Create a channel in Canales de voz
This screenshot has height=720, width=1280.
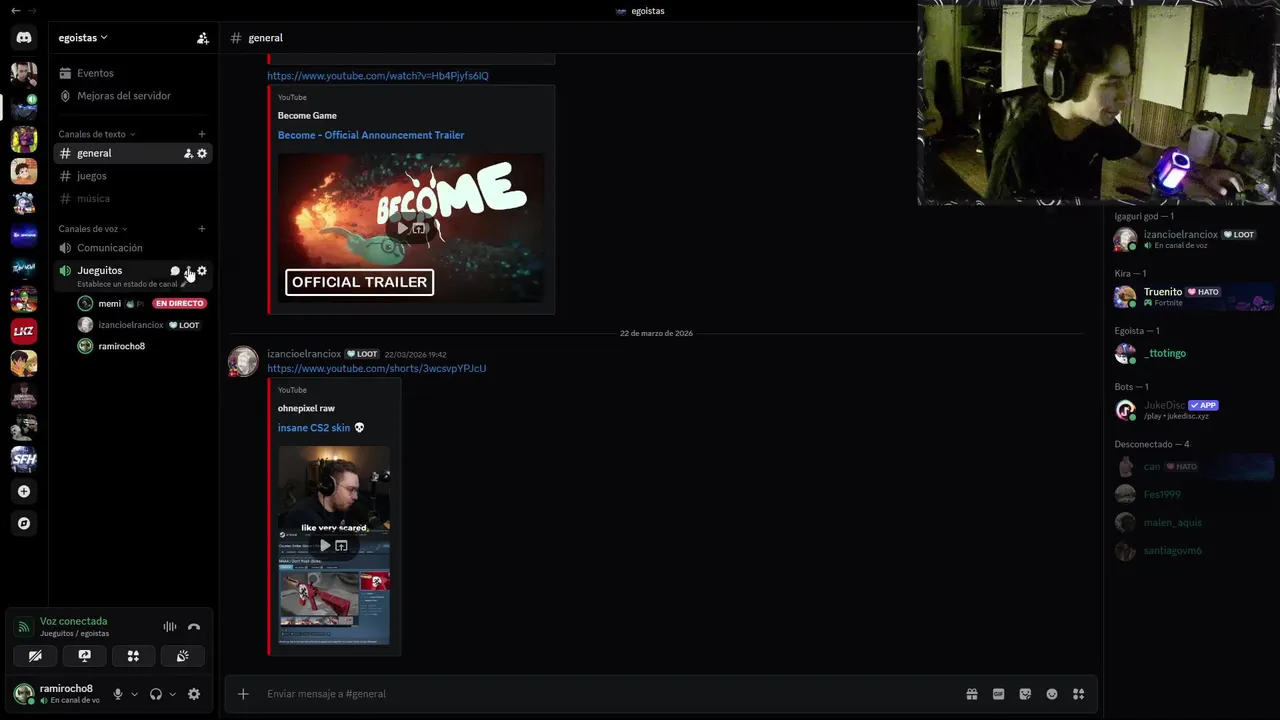point(202,229)
